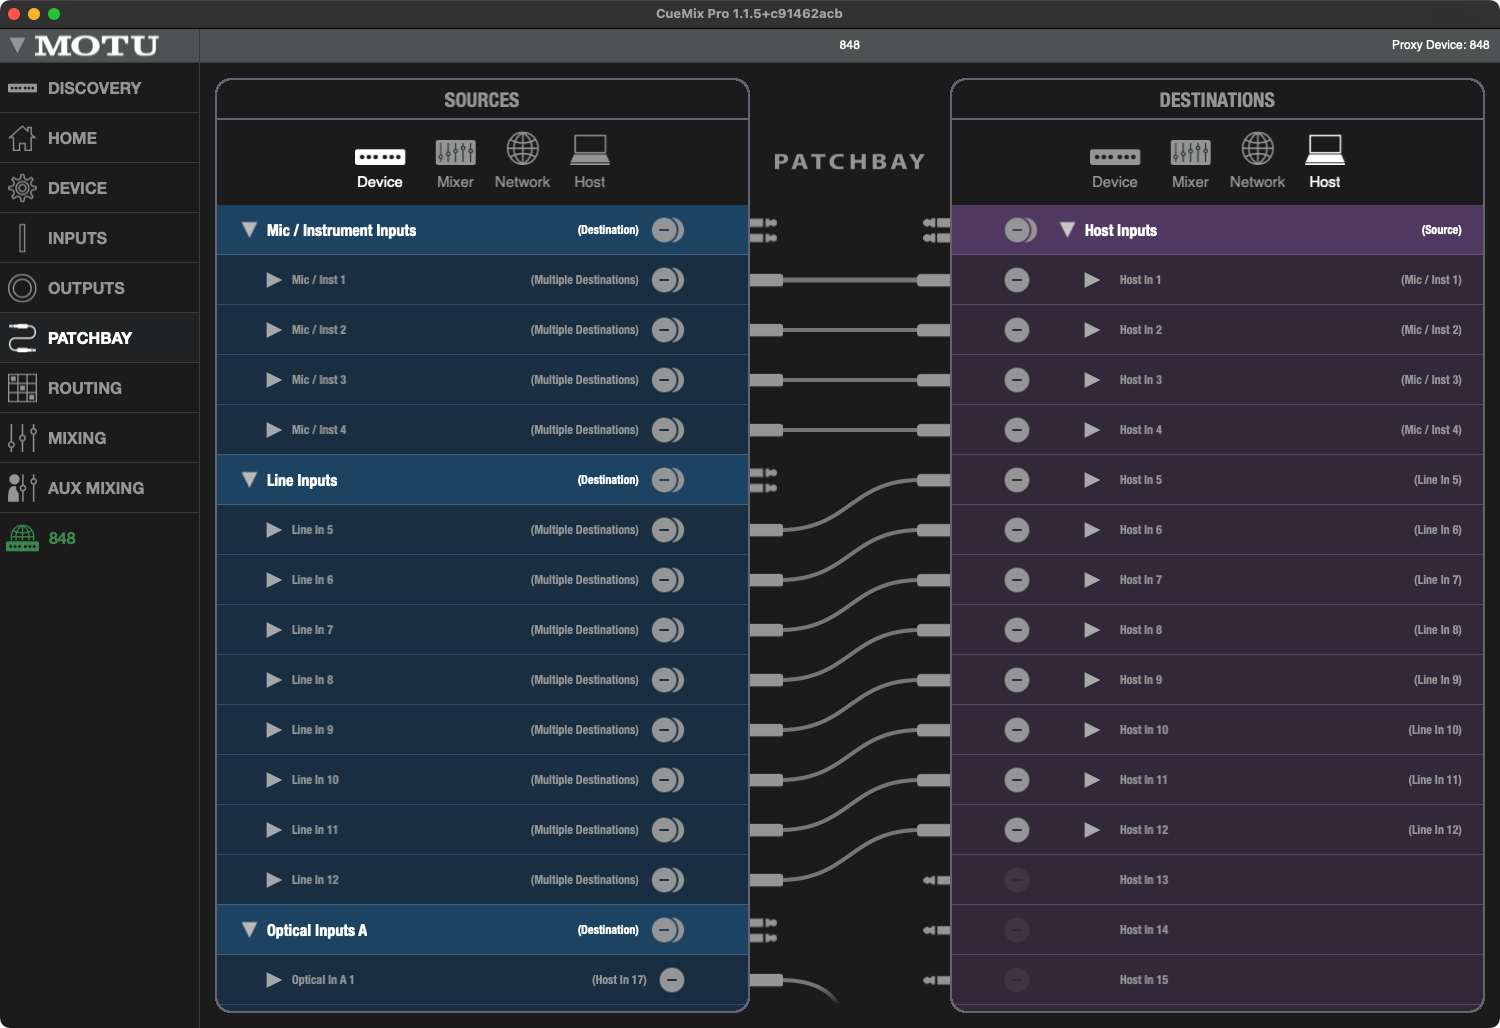Click the remove button for Host In 12
The width and height of the screenshot is (1500, 1028).
1017,830
